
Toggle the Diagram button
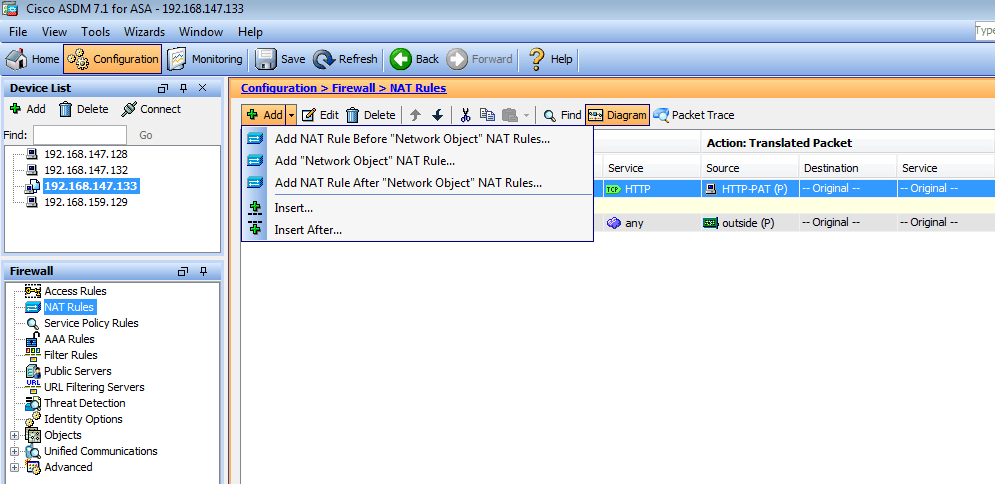(x=617, y=115)
